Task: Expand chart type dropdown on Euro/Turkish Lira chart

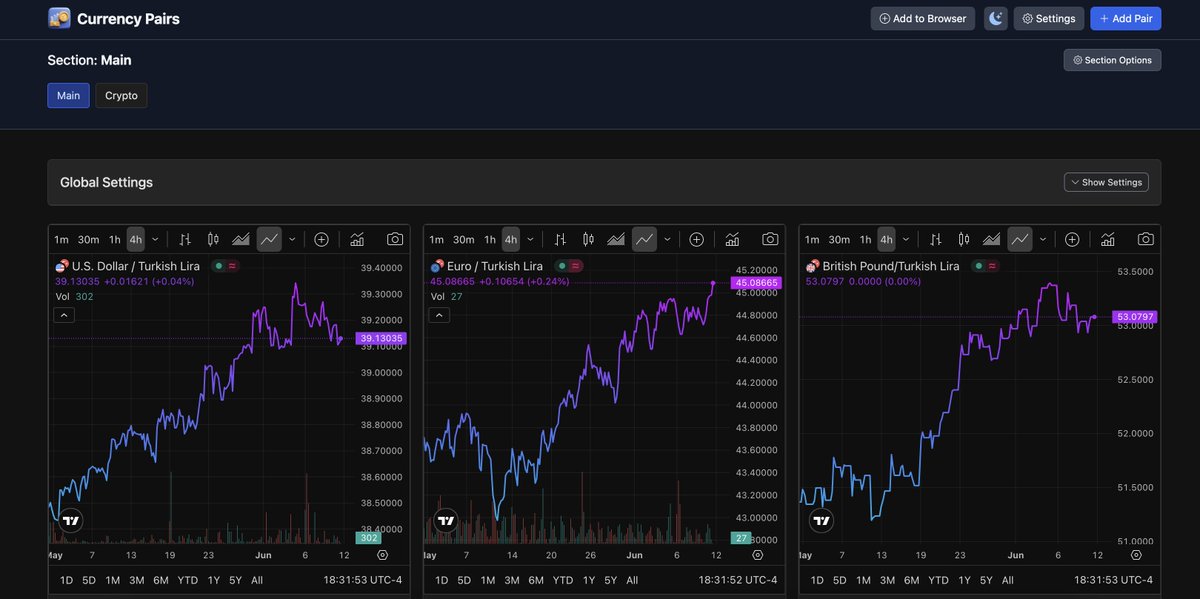Action: (x=667, y=239)
